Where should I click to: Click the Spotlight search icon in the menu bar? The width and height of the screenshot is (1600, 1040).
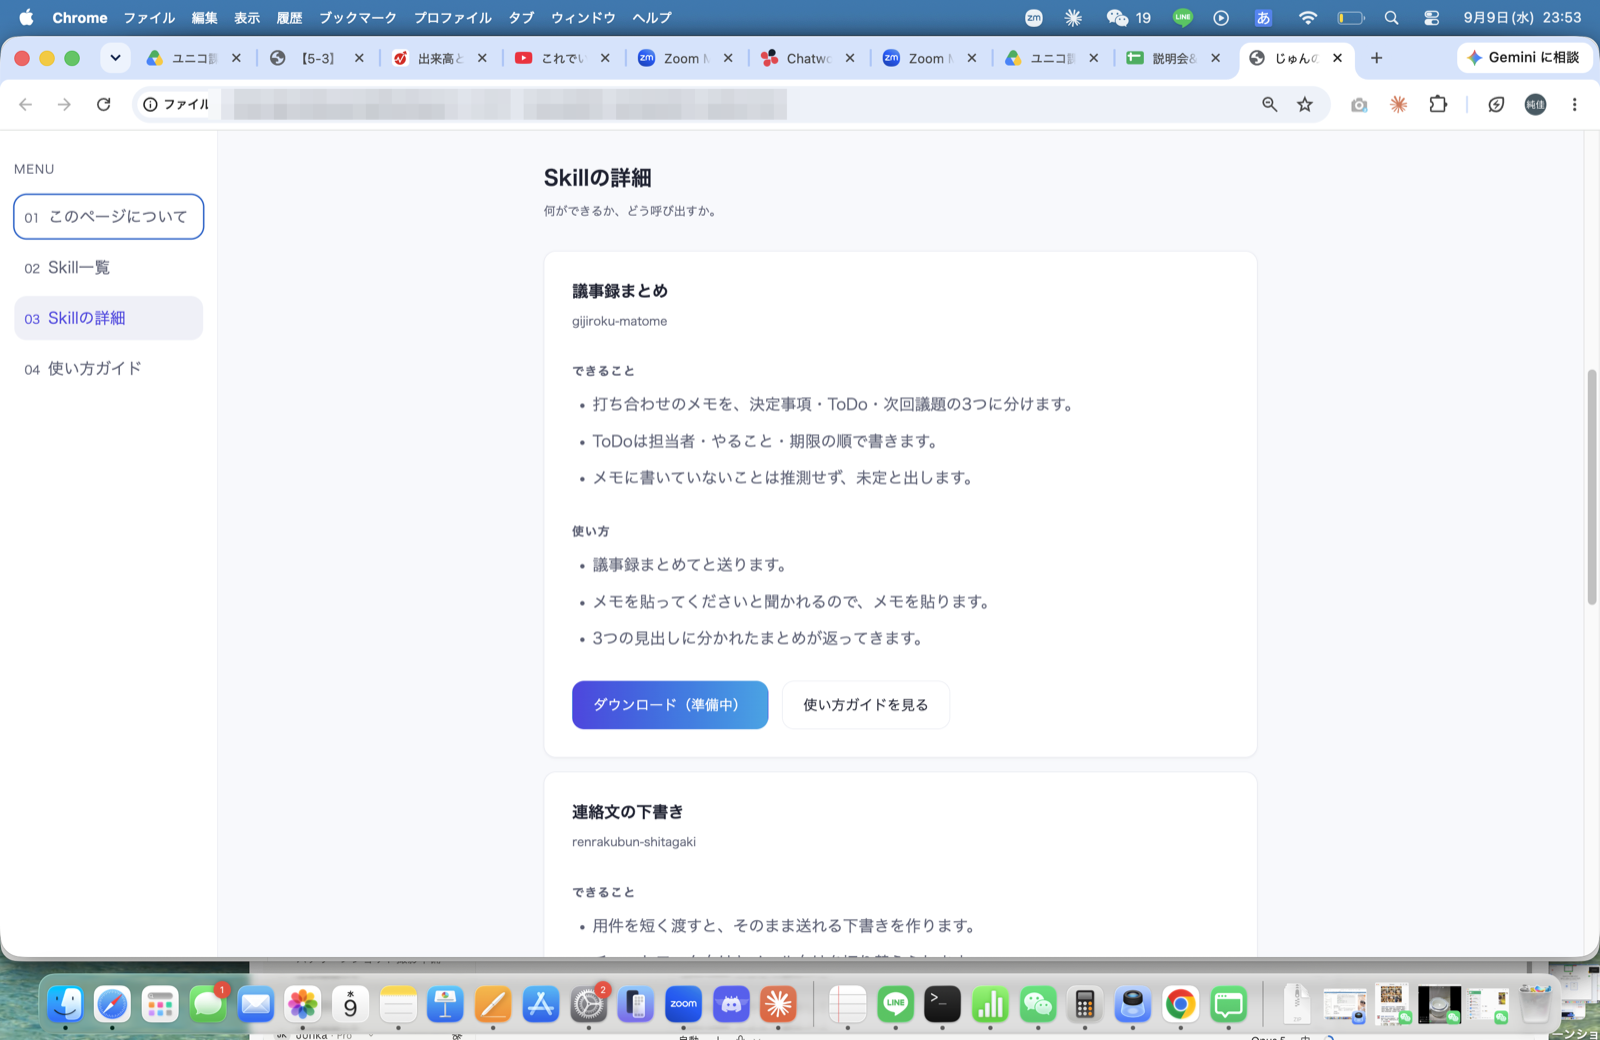point(1391,18)
